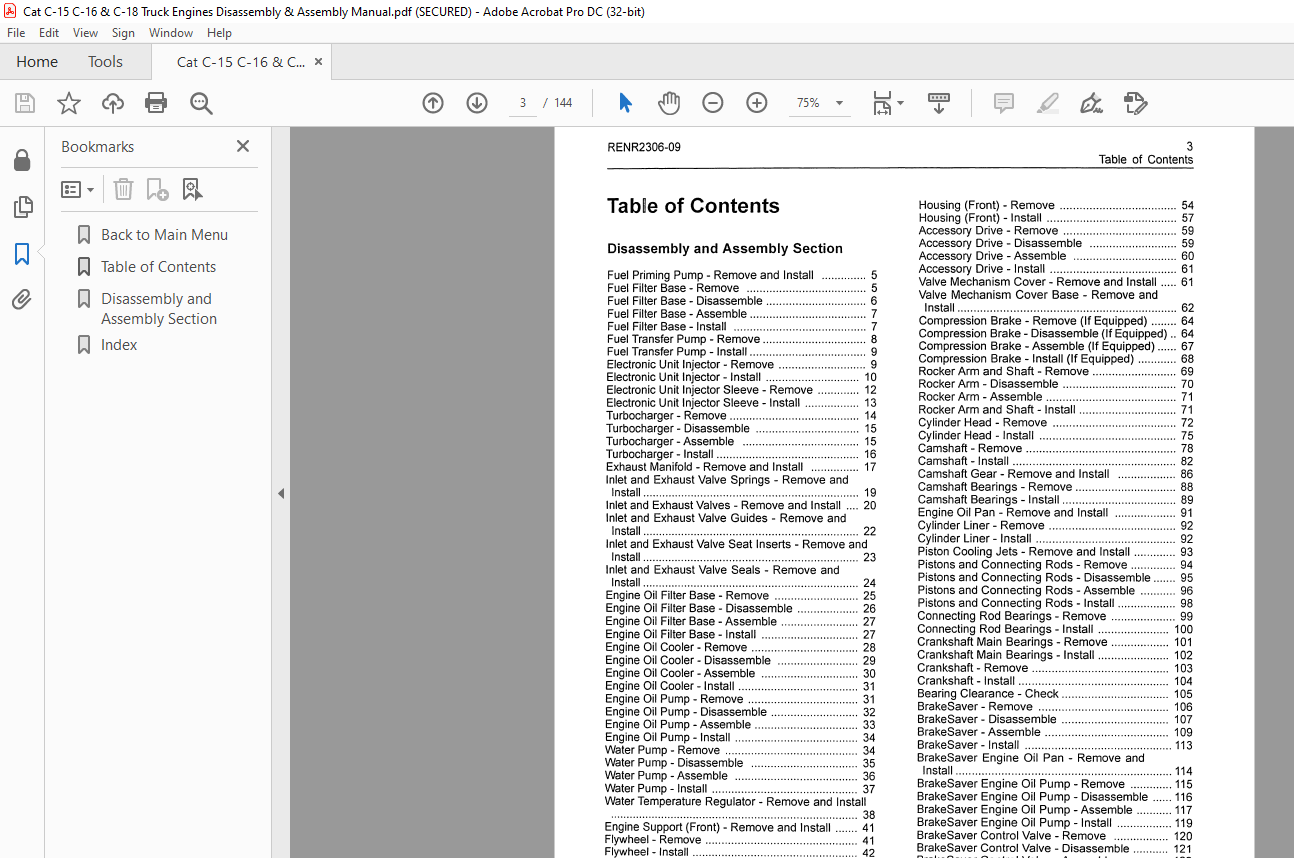Open the Find text search tool
1294x858 pixels.
(202, 103)
